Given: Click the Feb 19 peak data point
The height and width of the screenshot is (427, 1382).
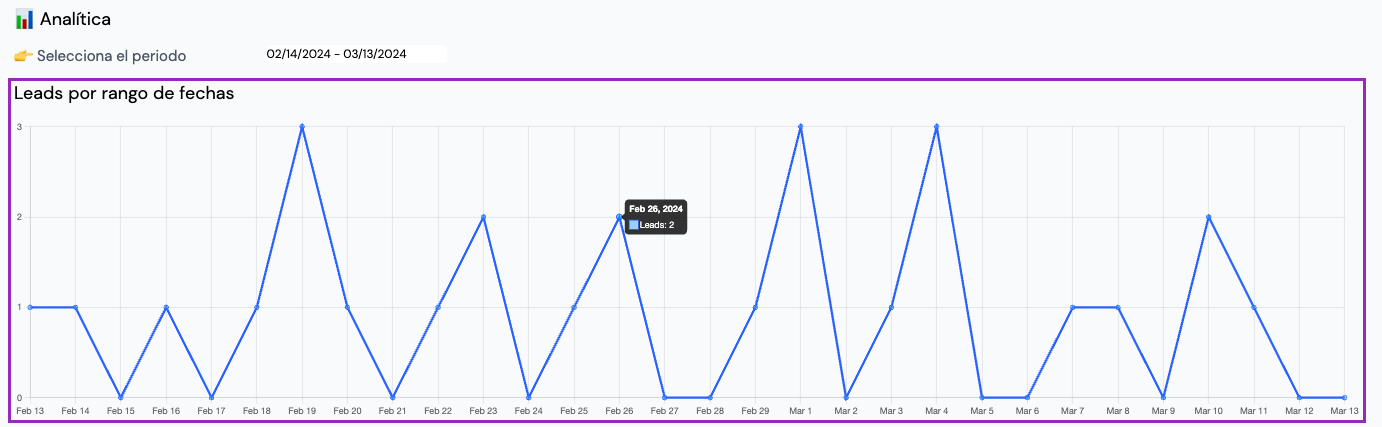Looking at the screenshot, I should point(302,127).
